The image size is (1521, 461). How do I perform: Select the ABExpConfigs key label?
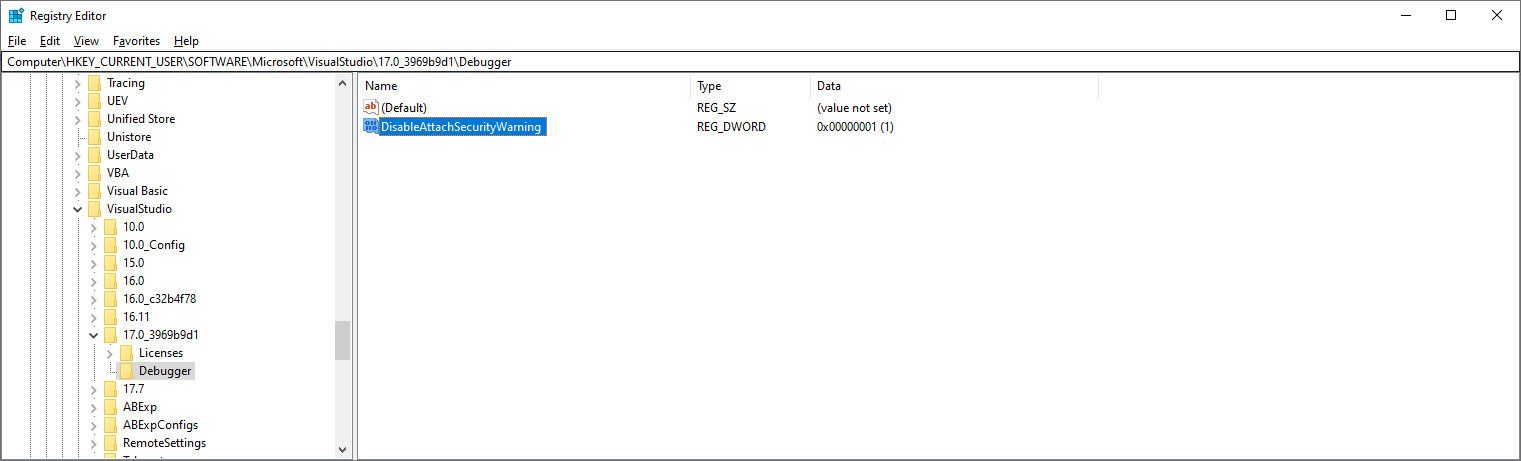point(160,425)
